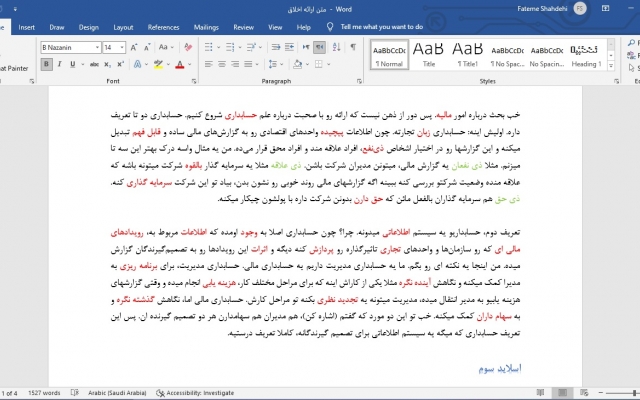The image size is (640, 400).
Task: Open Shading paint bucket color
Action: pyautogui.click(x=298, y=64)
